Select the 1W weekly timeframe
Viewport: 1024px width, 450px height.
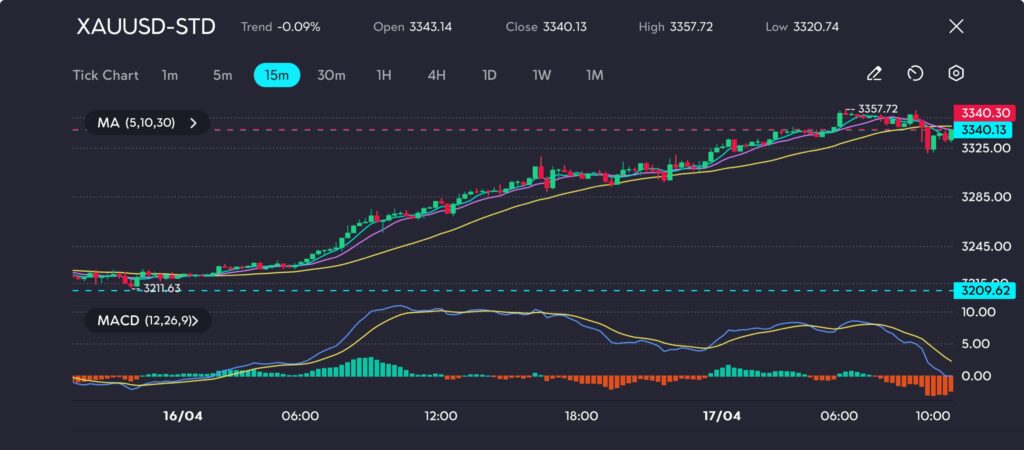pos(541,75)
